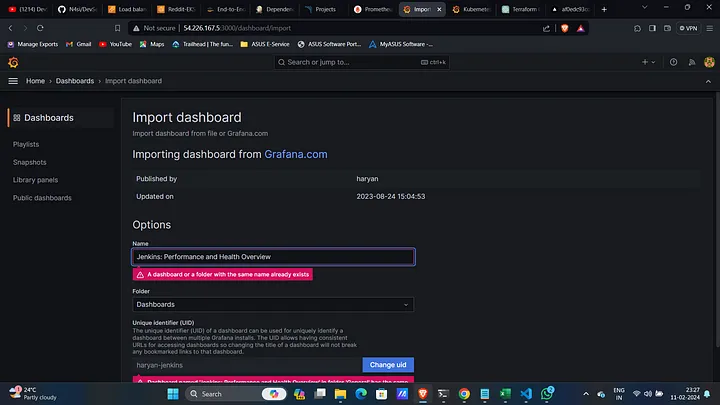
Task: Open the Windows Start menu
Action: 173,394
